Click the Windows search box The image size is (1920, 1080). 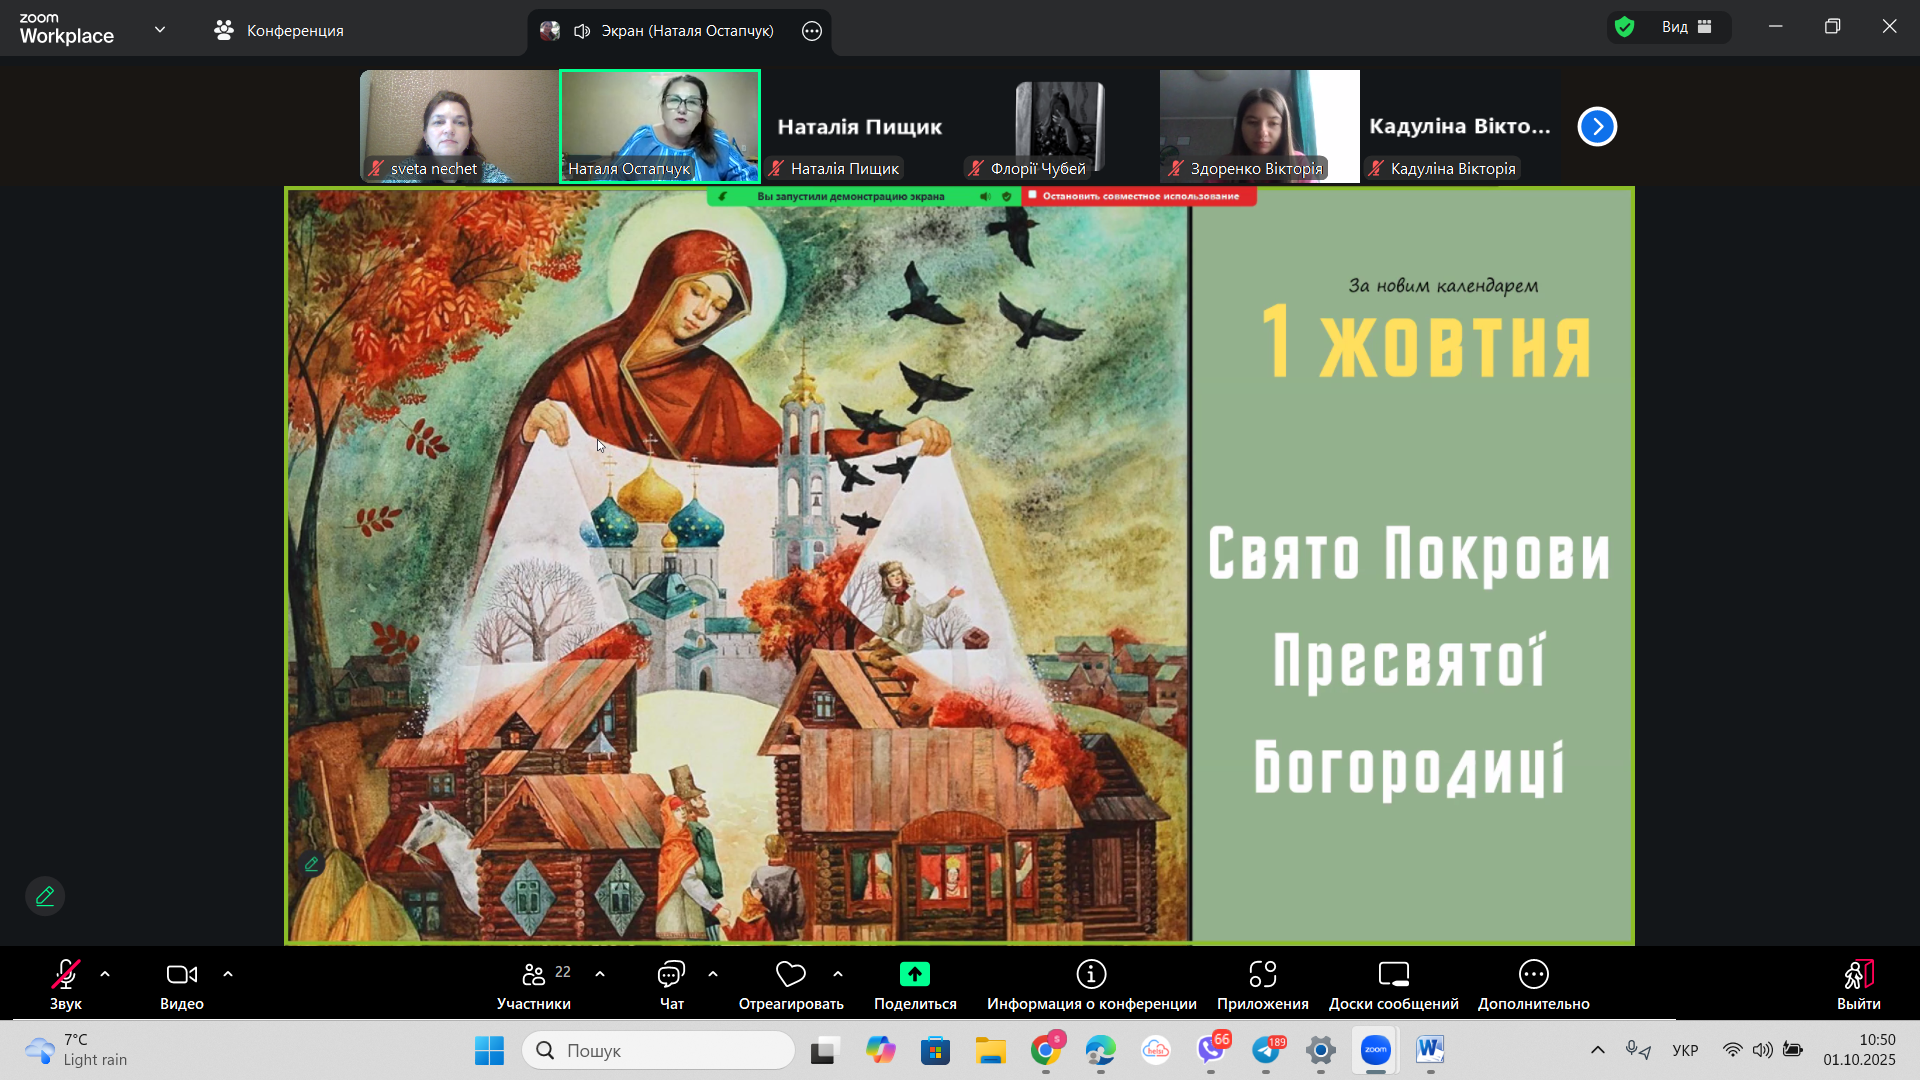tap(660, 1050)
